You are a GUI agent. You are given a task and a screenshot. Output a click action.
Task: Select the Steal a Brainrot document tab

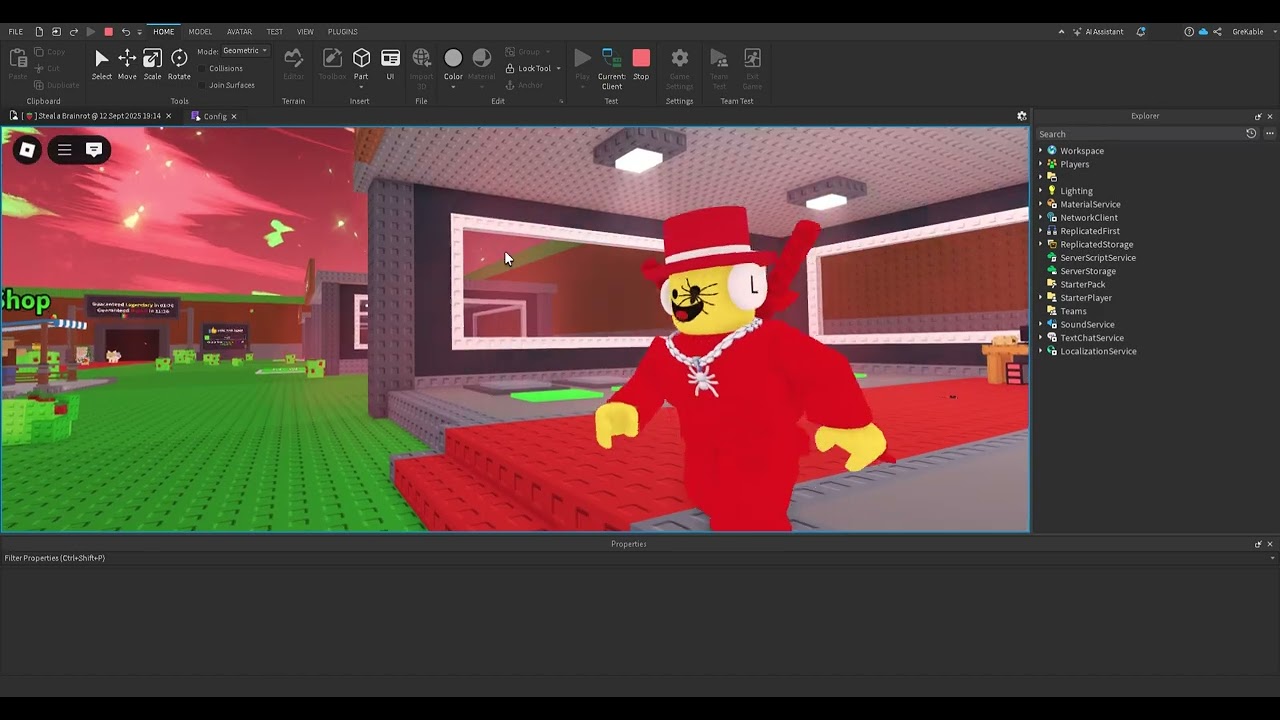pyautogui.click(x=91, y=116)
